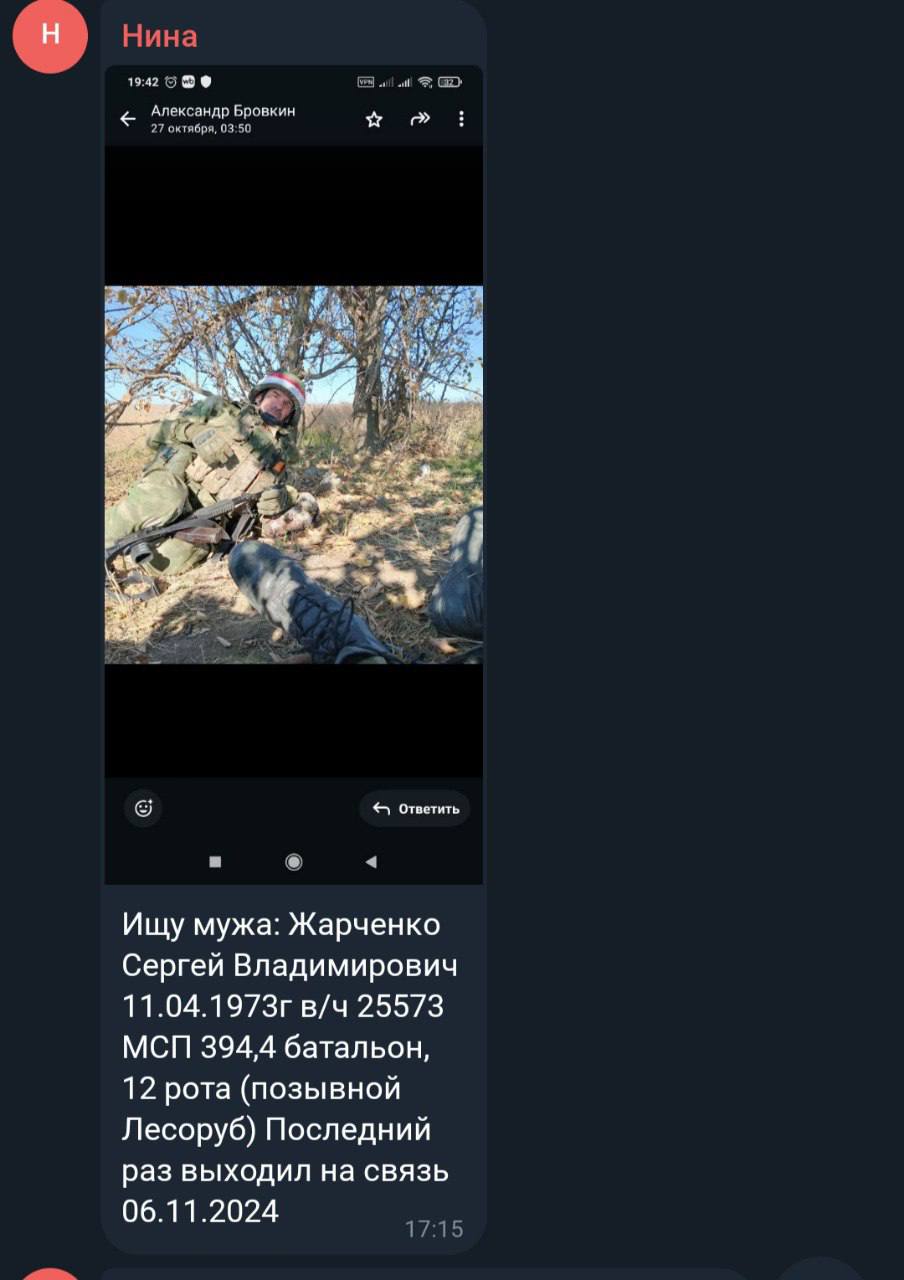The image size is (904, 1280).
Task: Open the three-dot more options menu
Action: click(x=461, y=118)
